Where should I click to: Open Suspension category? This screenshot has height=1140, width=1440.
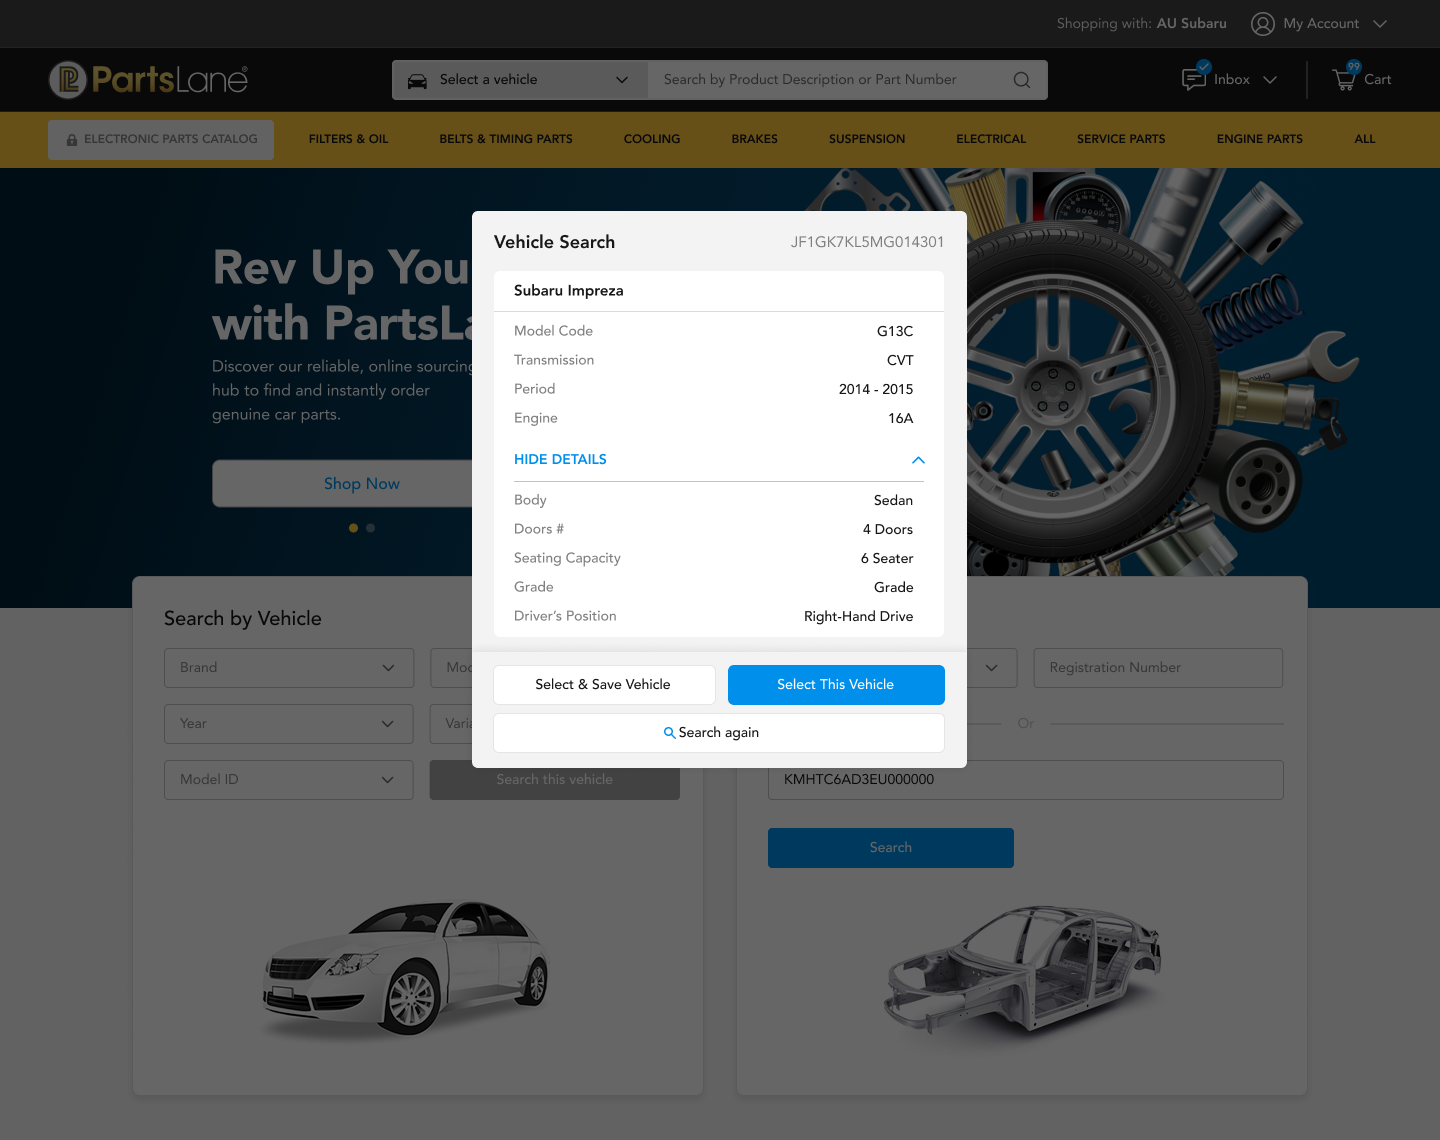pyautogui.click(x=867, y=139)
